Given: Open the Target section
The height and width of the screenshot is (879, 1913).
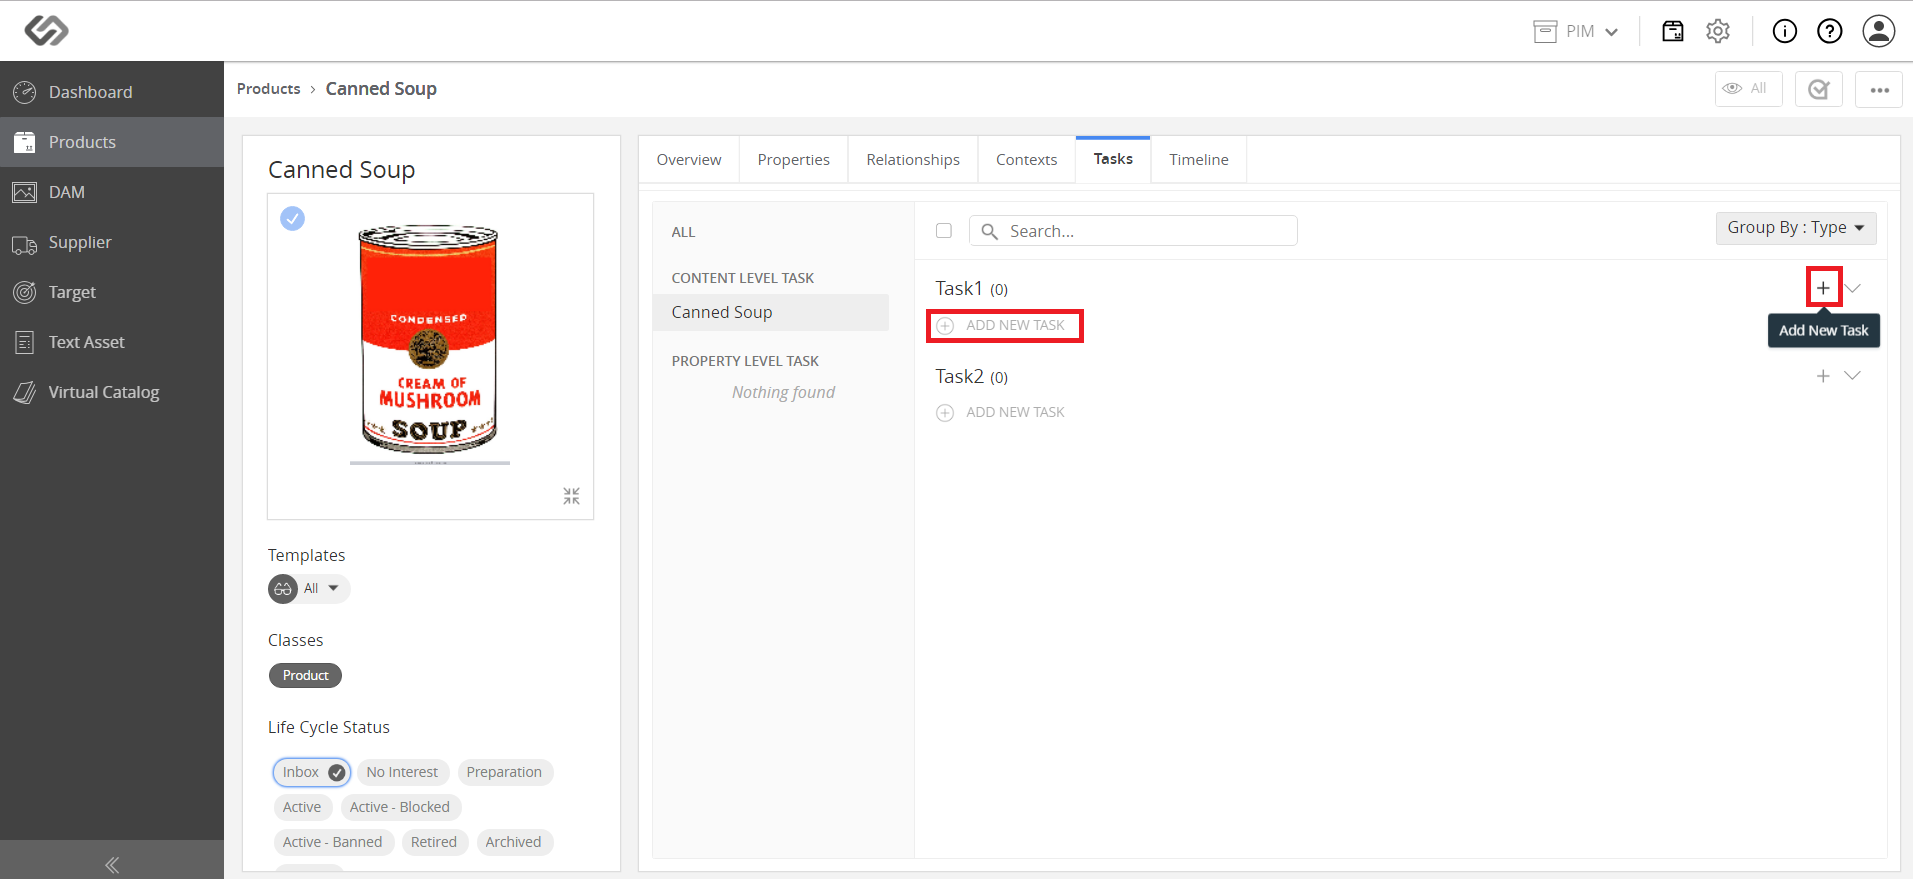Looking at the screenshot, I should point(112,292).
